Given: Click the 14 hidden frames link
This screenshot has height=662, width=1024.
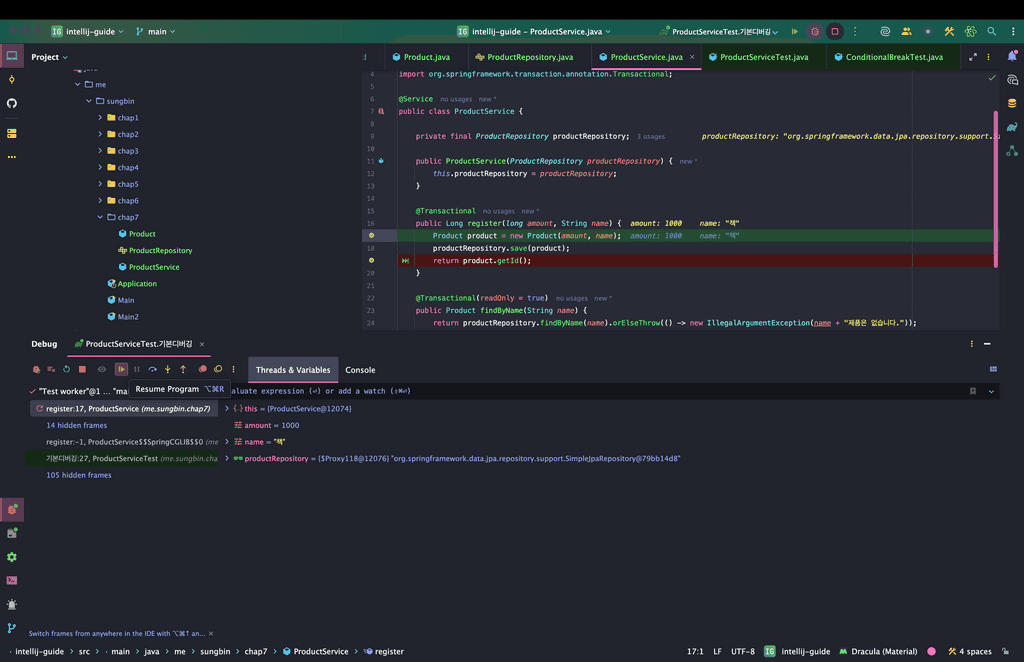Looking at the screenshot, I should [x=76, y=425].
